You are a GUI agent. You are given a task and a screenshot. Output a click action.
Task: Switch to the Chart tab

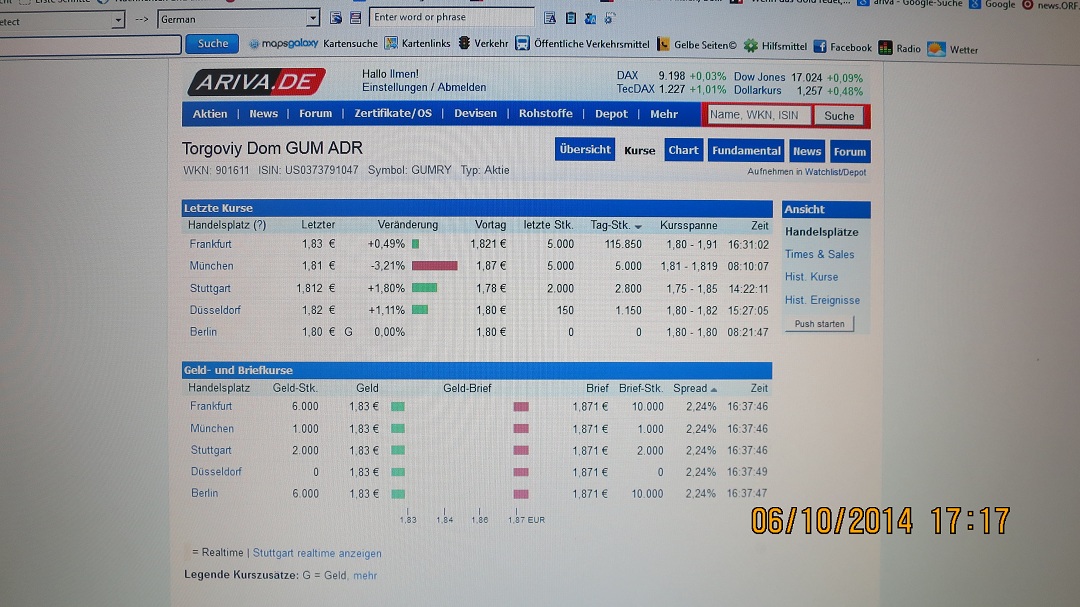(683, 150)
